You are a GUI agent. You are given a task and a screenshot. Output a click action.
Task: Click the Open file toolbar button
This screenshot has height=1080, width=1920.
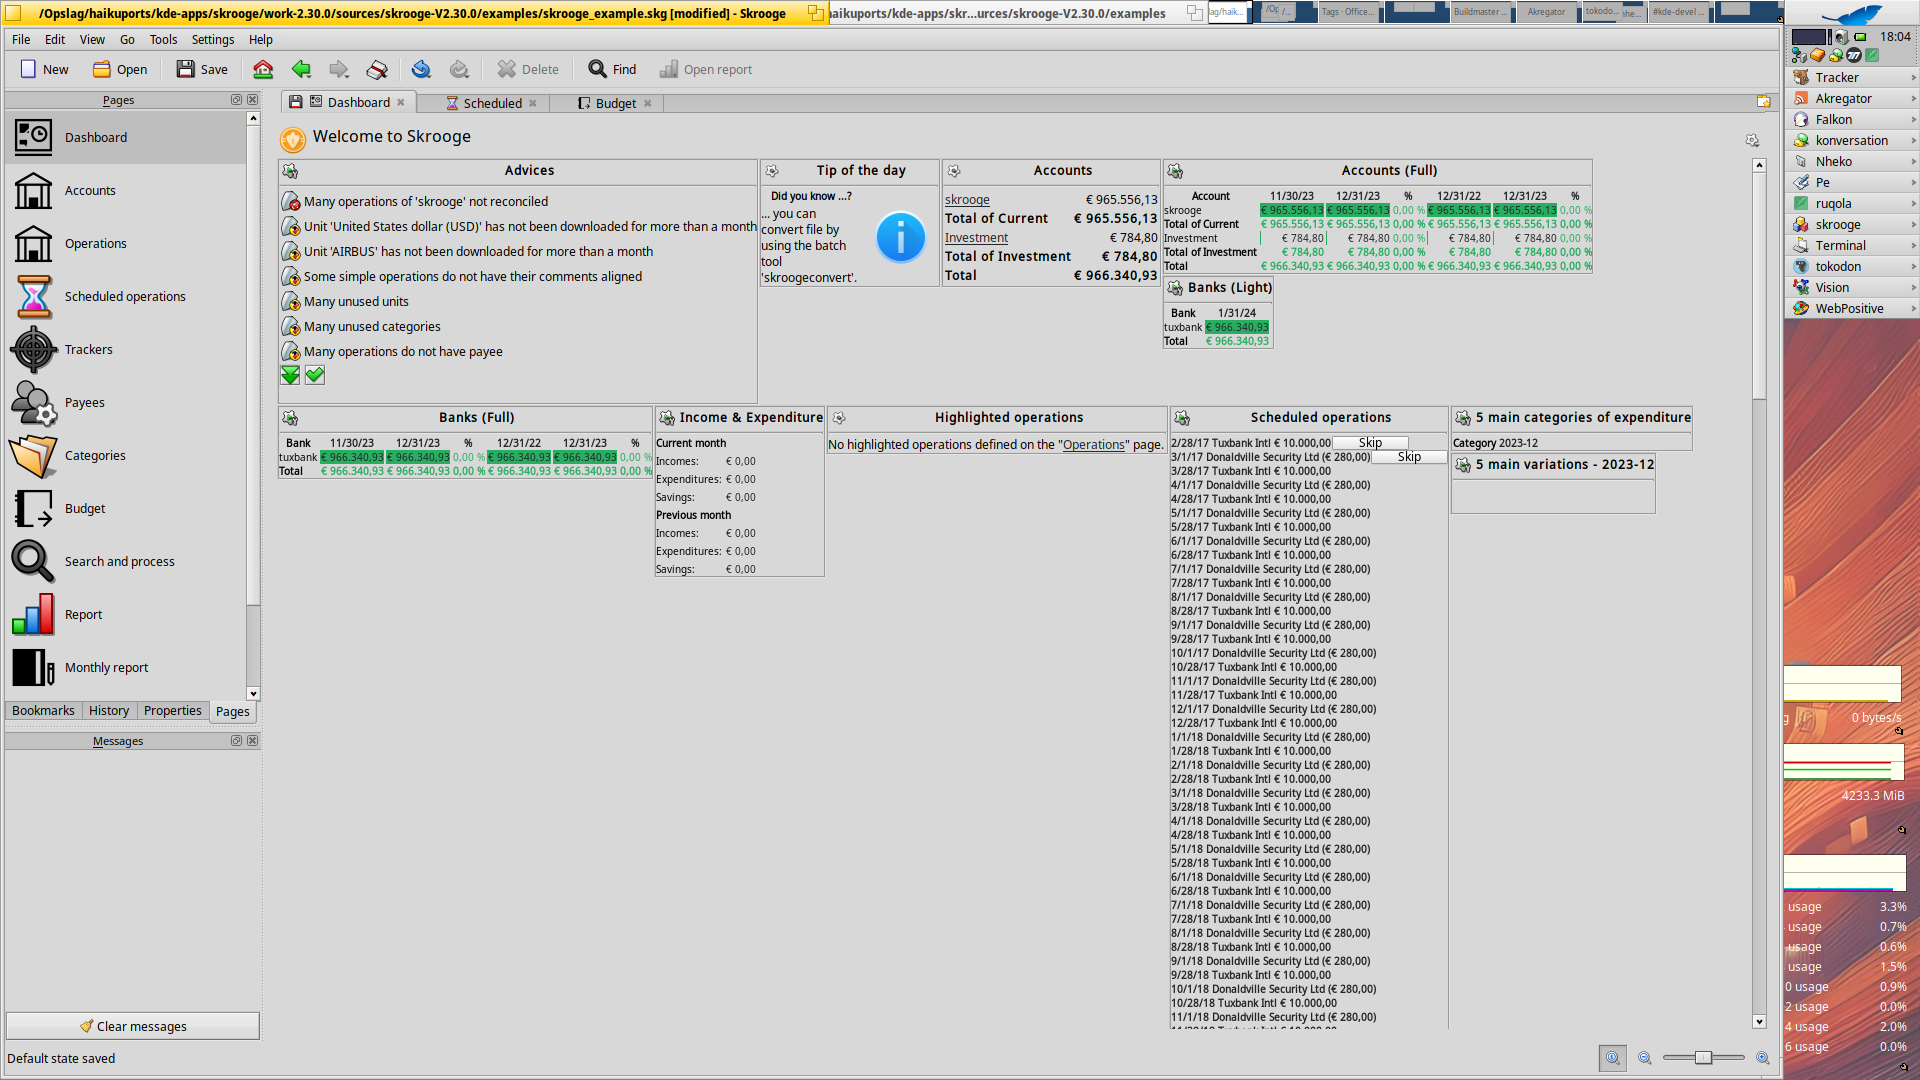tap(120, 69)
